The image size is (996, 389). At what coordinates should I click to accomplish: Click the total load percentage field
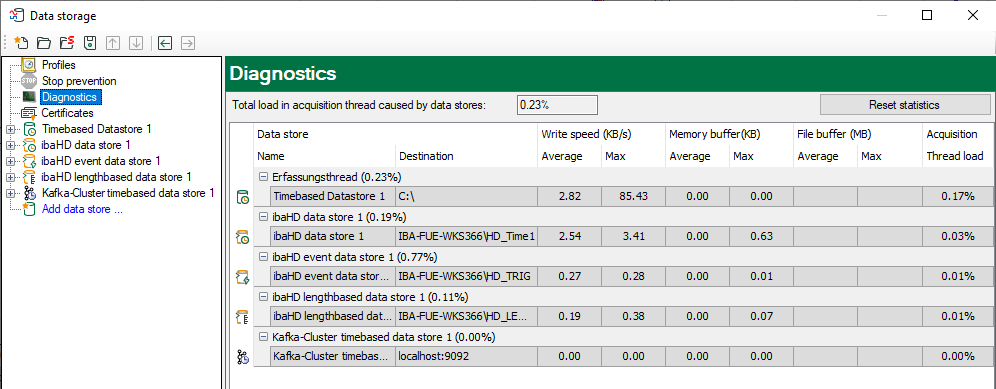557,105
